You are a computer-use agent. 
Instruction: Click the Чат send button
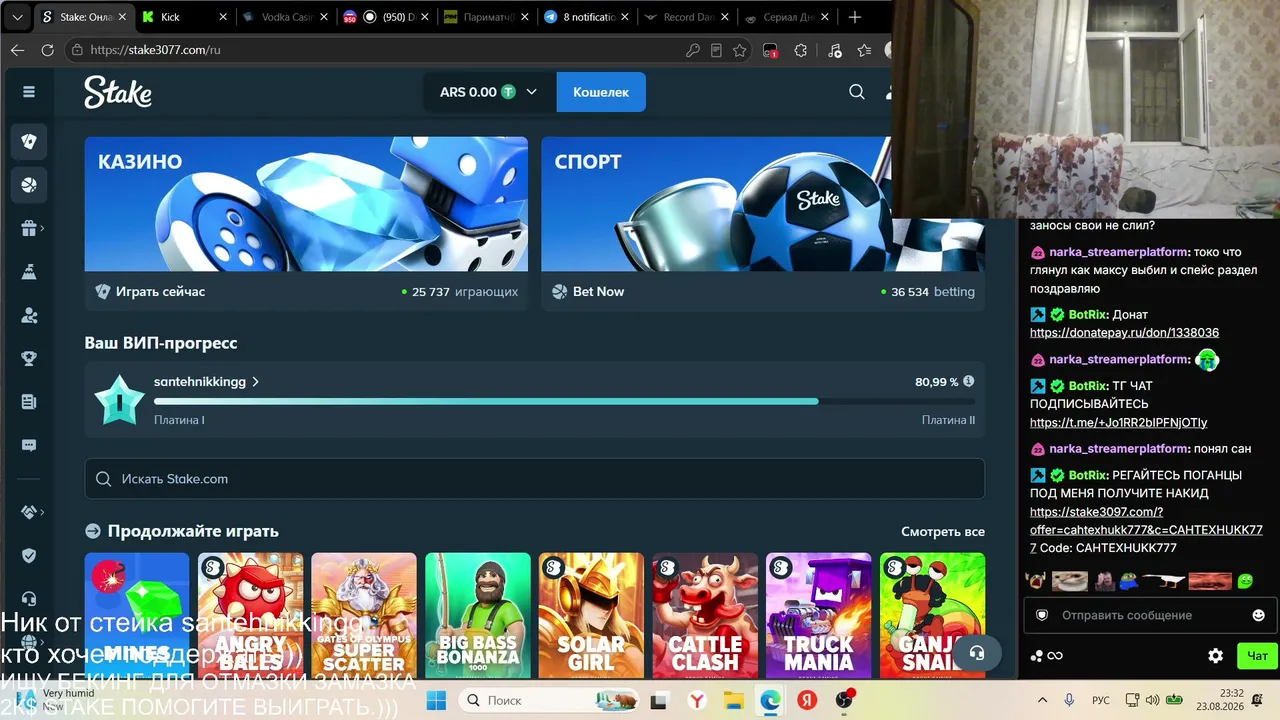1257,656
